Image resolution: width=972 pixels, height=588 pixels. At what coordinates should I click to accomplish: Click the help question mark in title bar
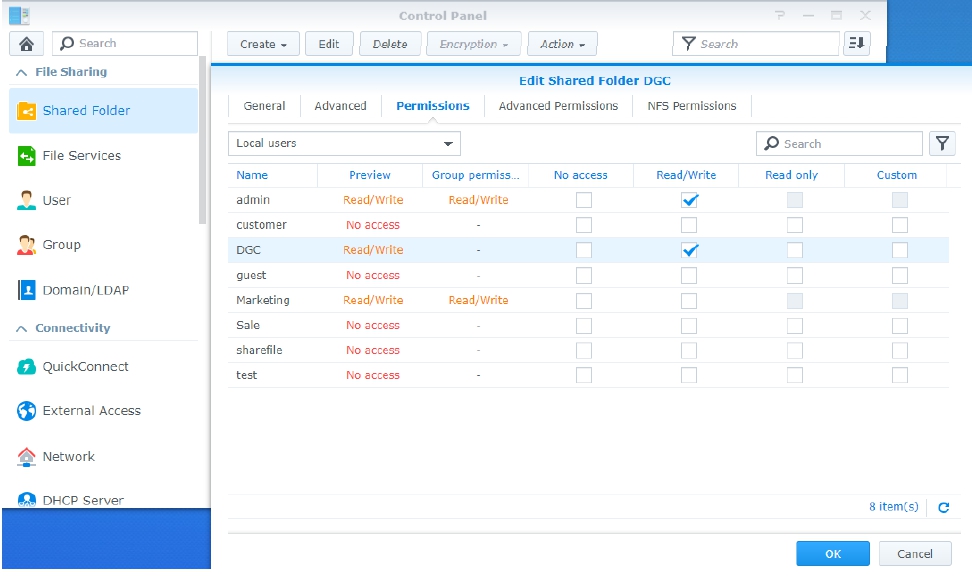(780, 15)
